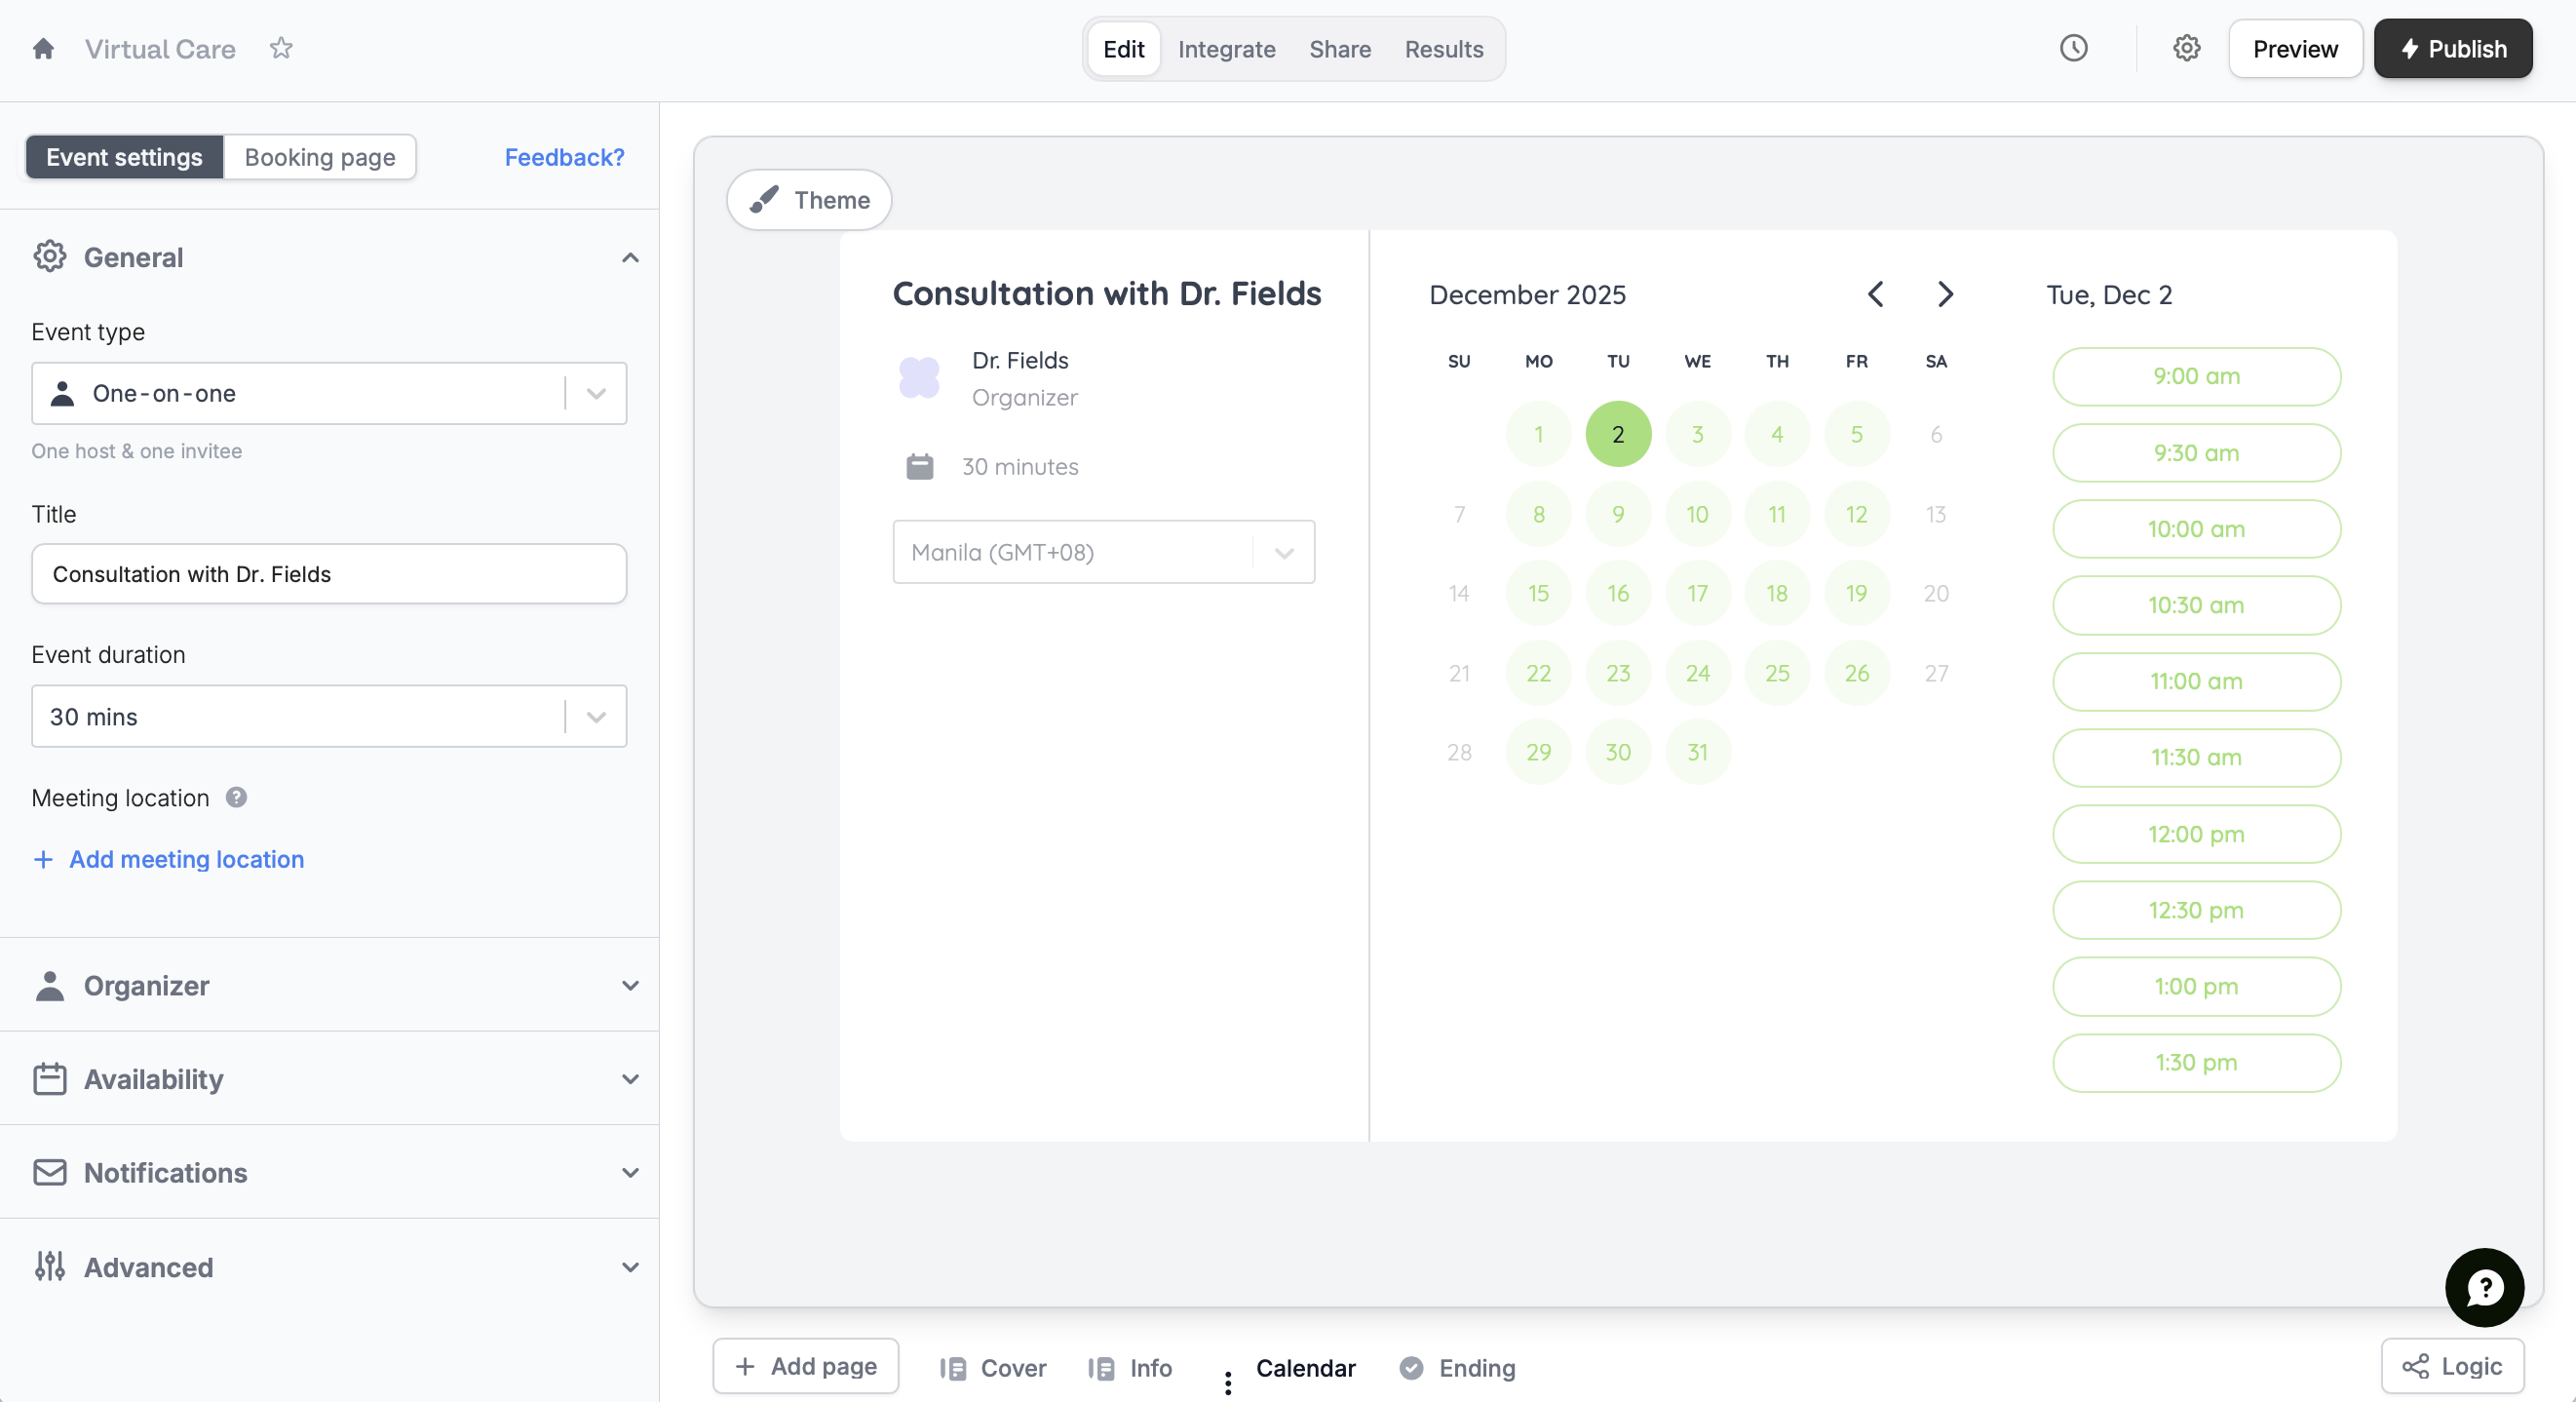This screenshot has height=1402, width=2576.
Task: Open the Event duration dropdown
Action: (329, 716)
